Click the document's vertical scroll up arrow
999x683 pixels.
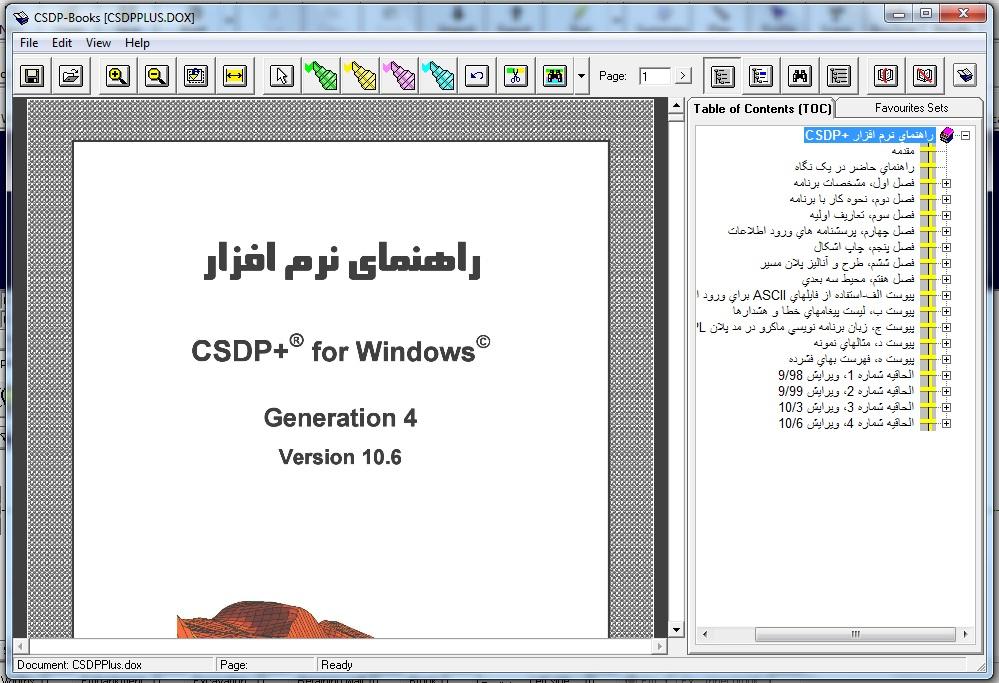pyautogui.click(x=676, y=105)
